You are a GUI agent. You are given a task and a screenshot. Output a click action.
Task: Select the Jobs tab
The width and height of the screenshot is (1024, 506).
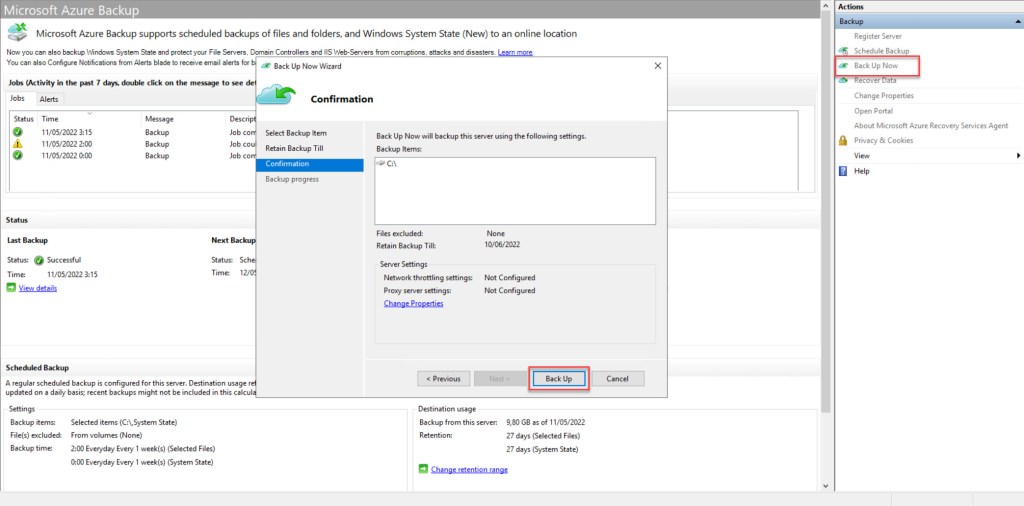pyautogui.click(x=18, y=99)
